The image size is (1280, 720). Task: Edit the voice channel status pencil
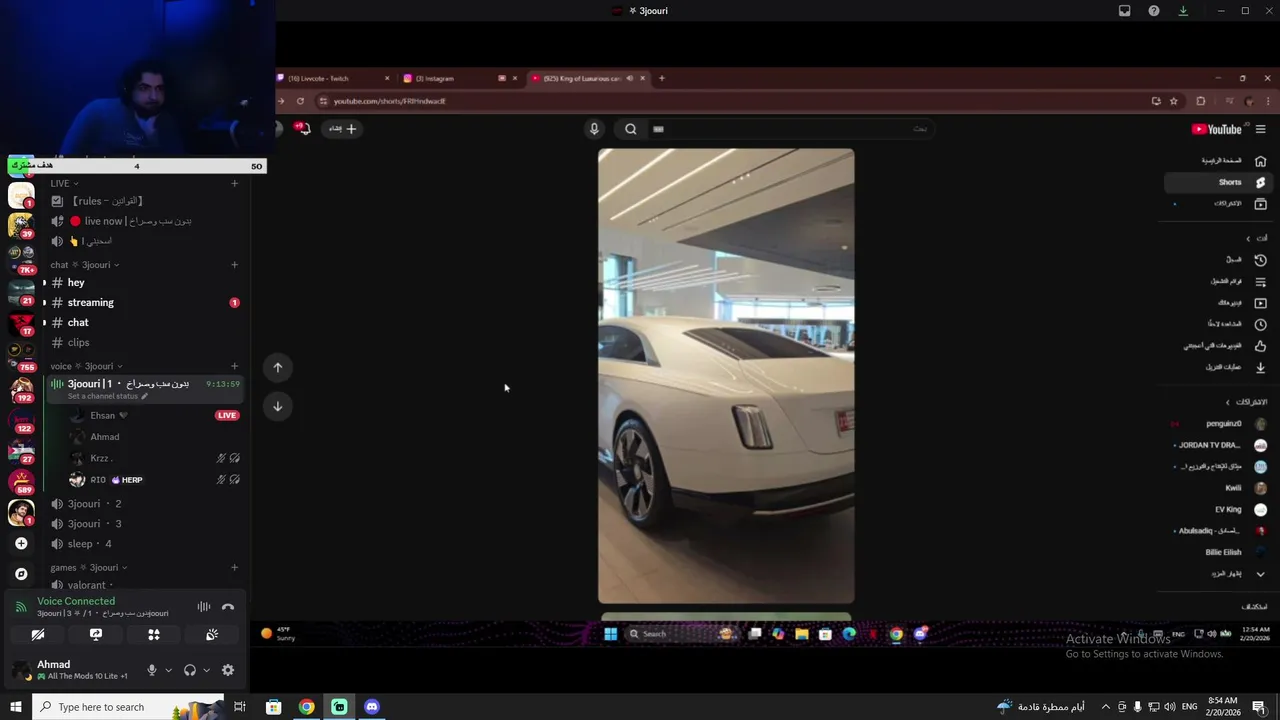(144, 396)
